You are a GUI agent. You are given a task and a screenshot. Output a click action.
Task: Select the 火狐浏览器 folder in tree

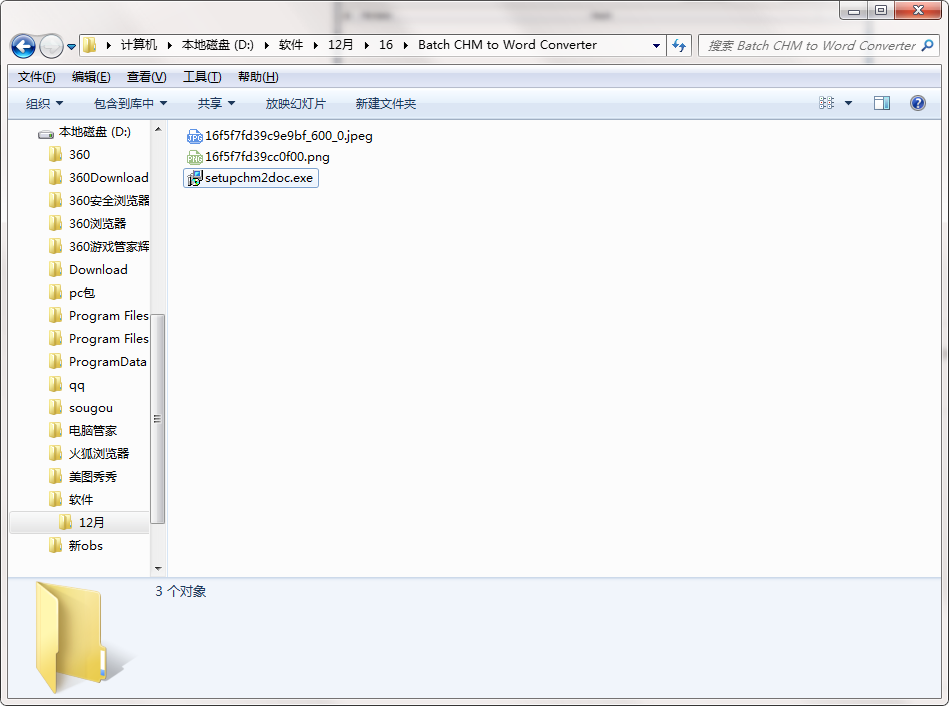tap(98, 453)
